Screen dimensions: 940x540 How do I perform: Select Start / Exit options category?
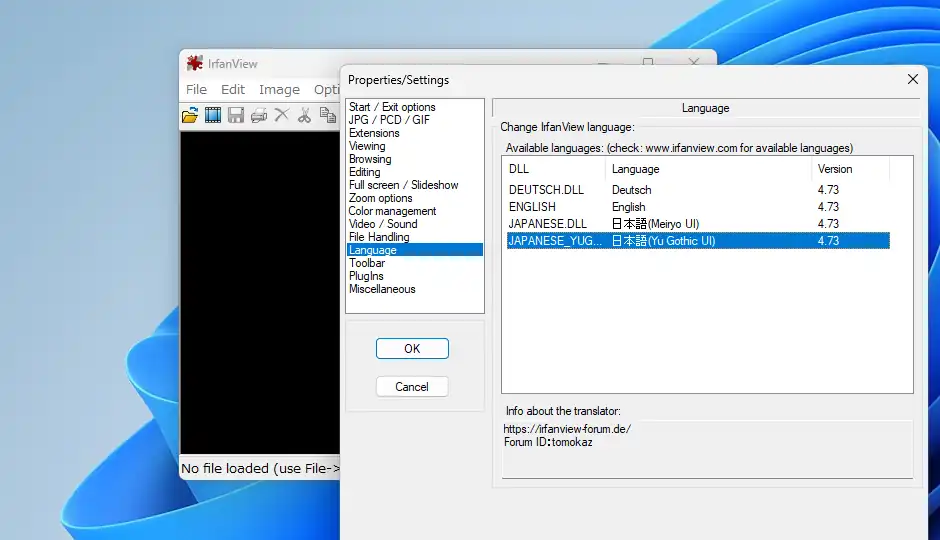[392, 107]
